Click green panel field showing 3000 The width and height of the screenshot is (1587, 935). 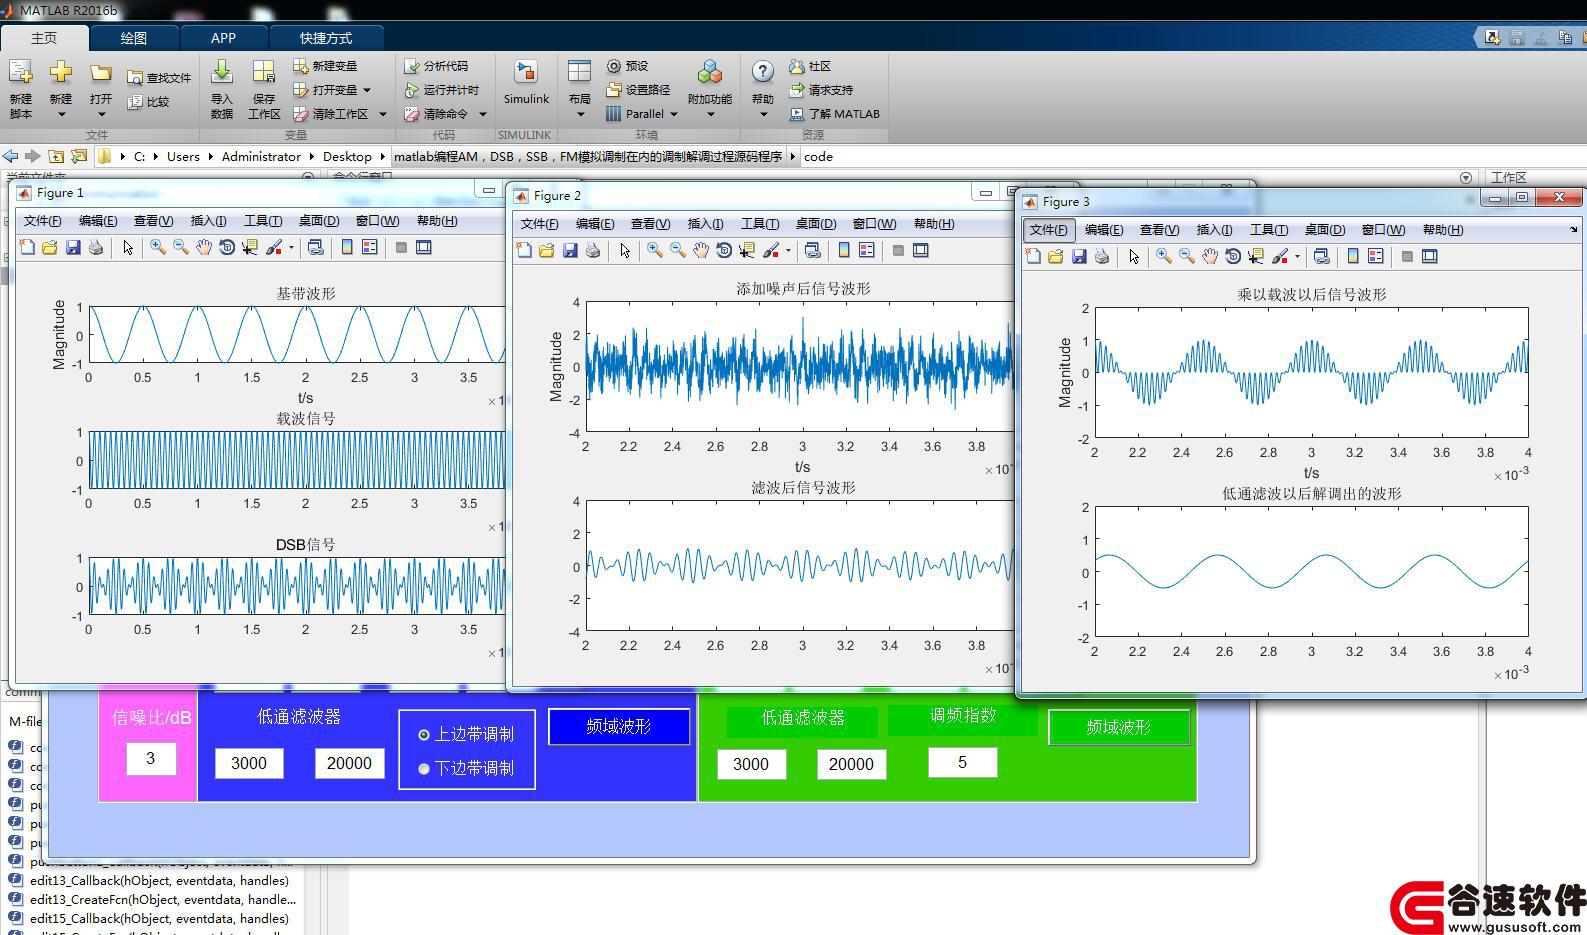coord(751,765)
